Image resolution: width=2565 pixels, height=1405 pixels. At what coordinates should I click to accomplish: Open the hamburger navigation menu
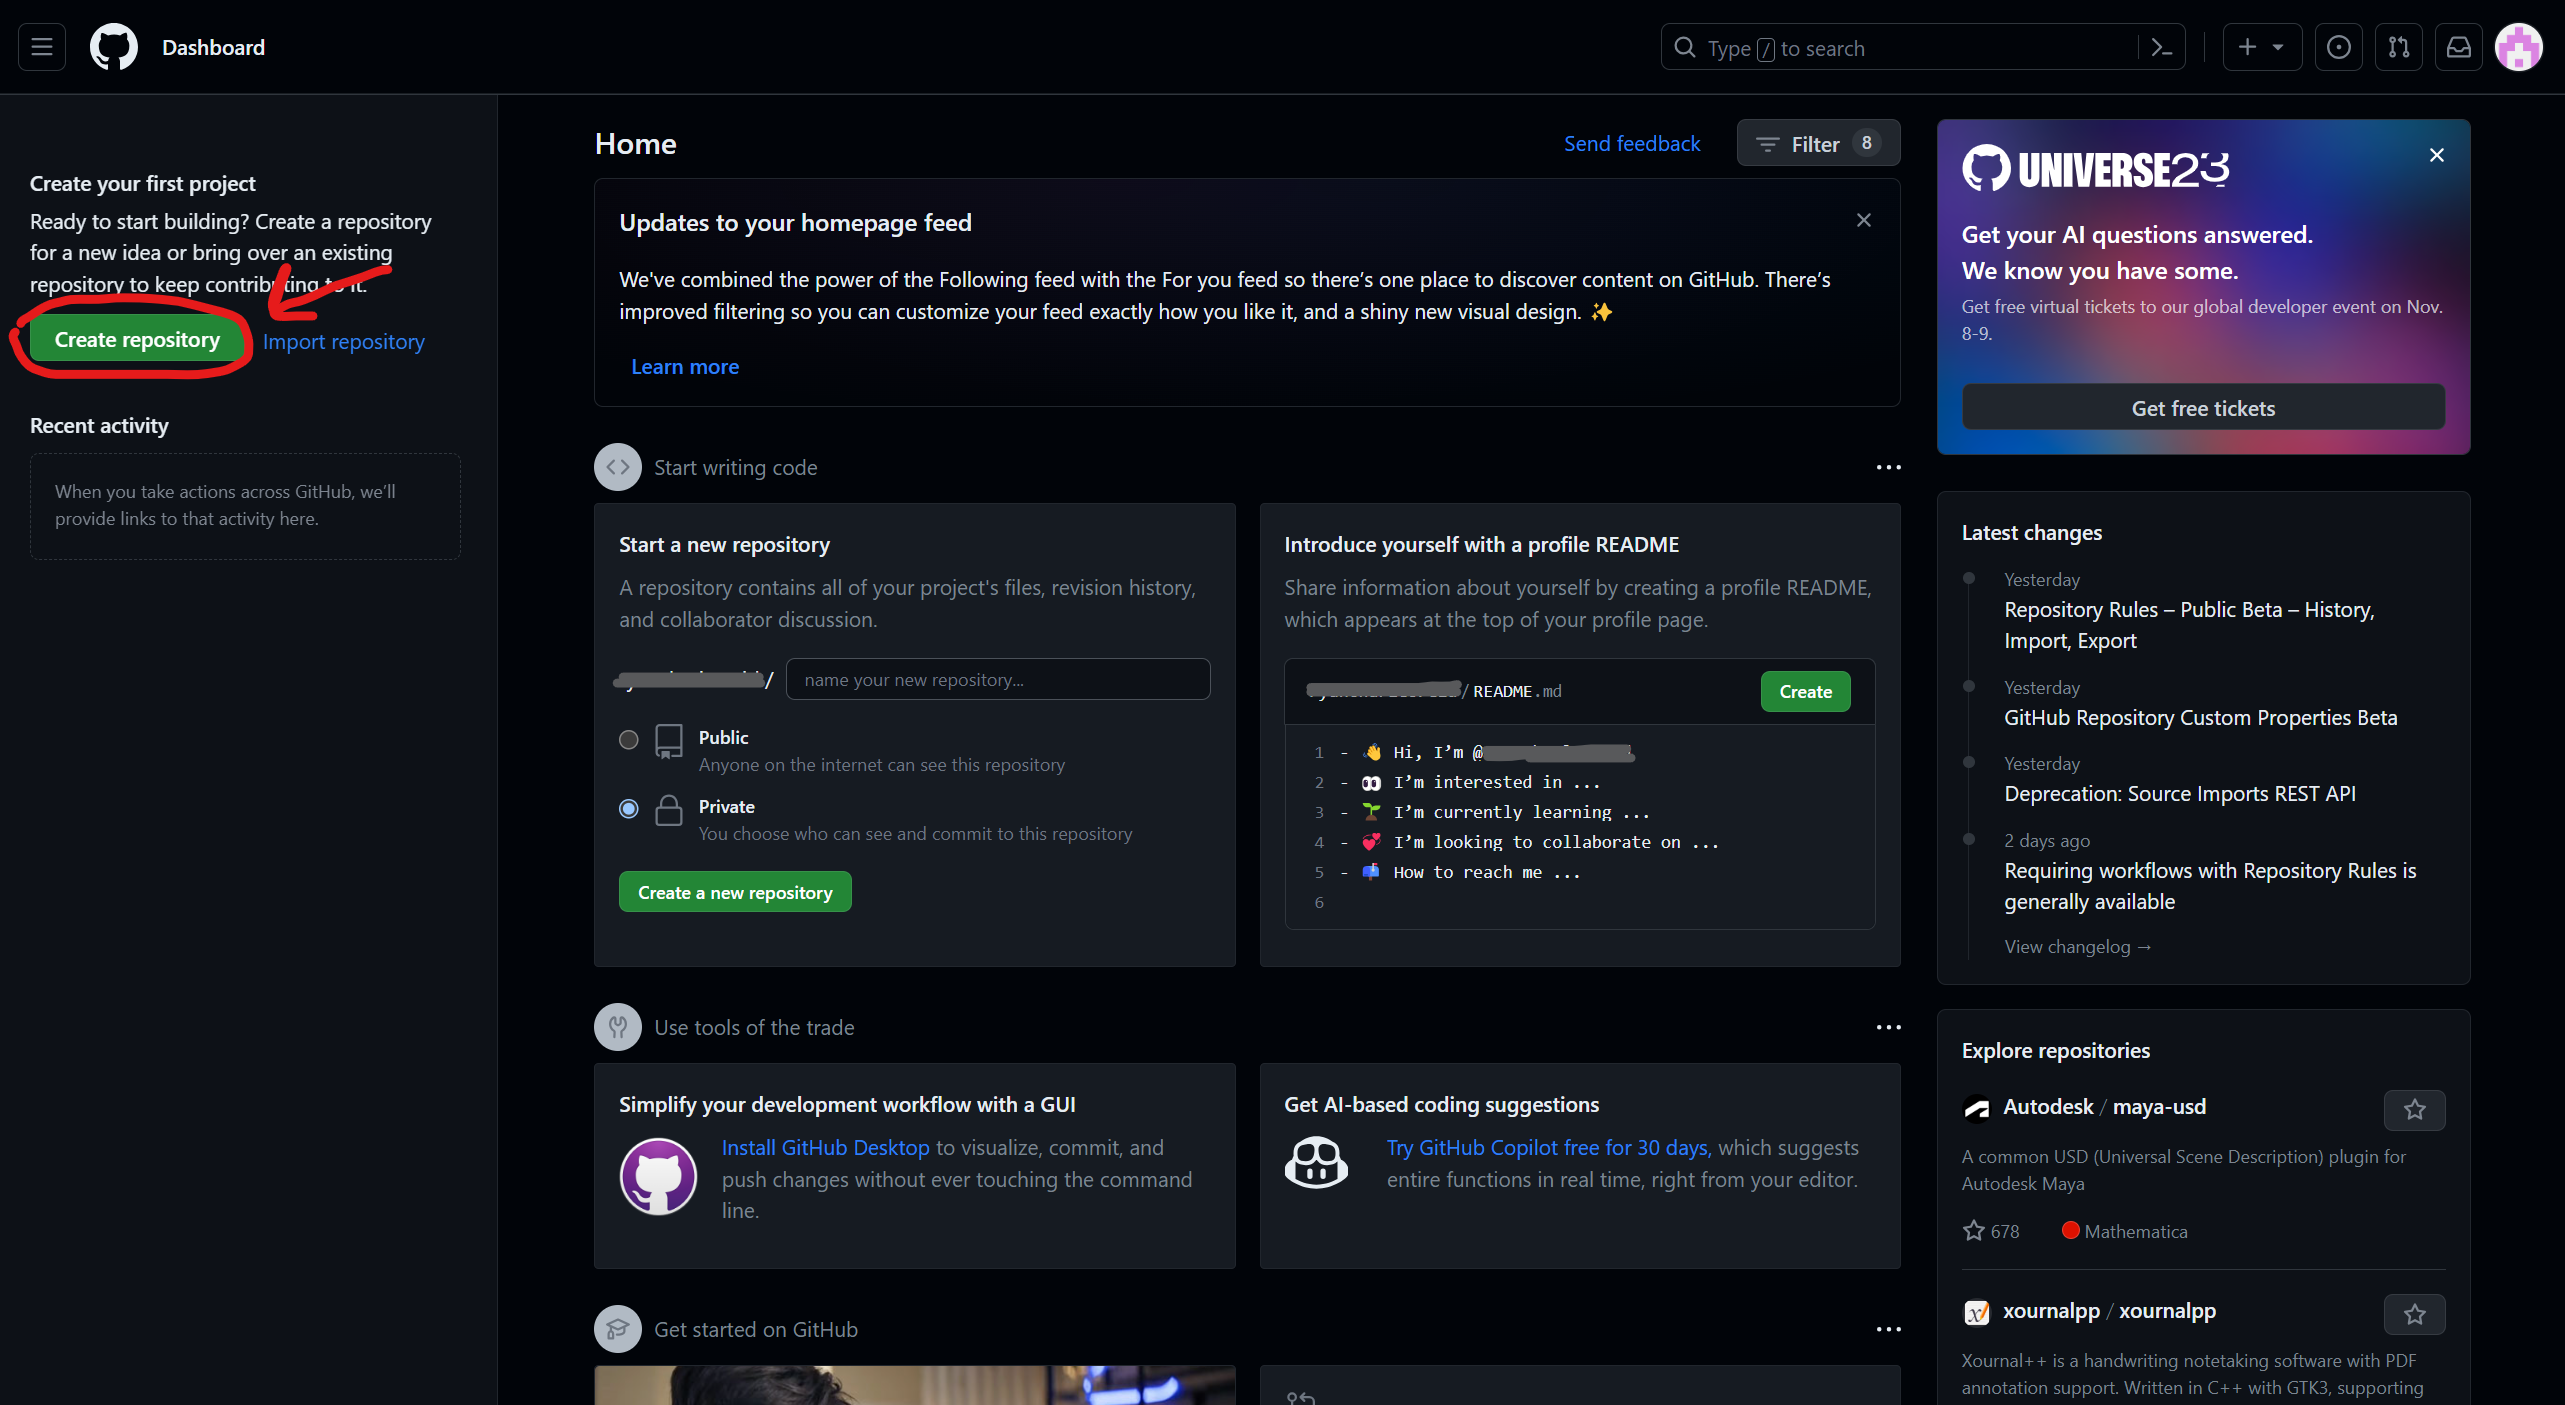point(42,47)
